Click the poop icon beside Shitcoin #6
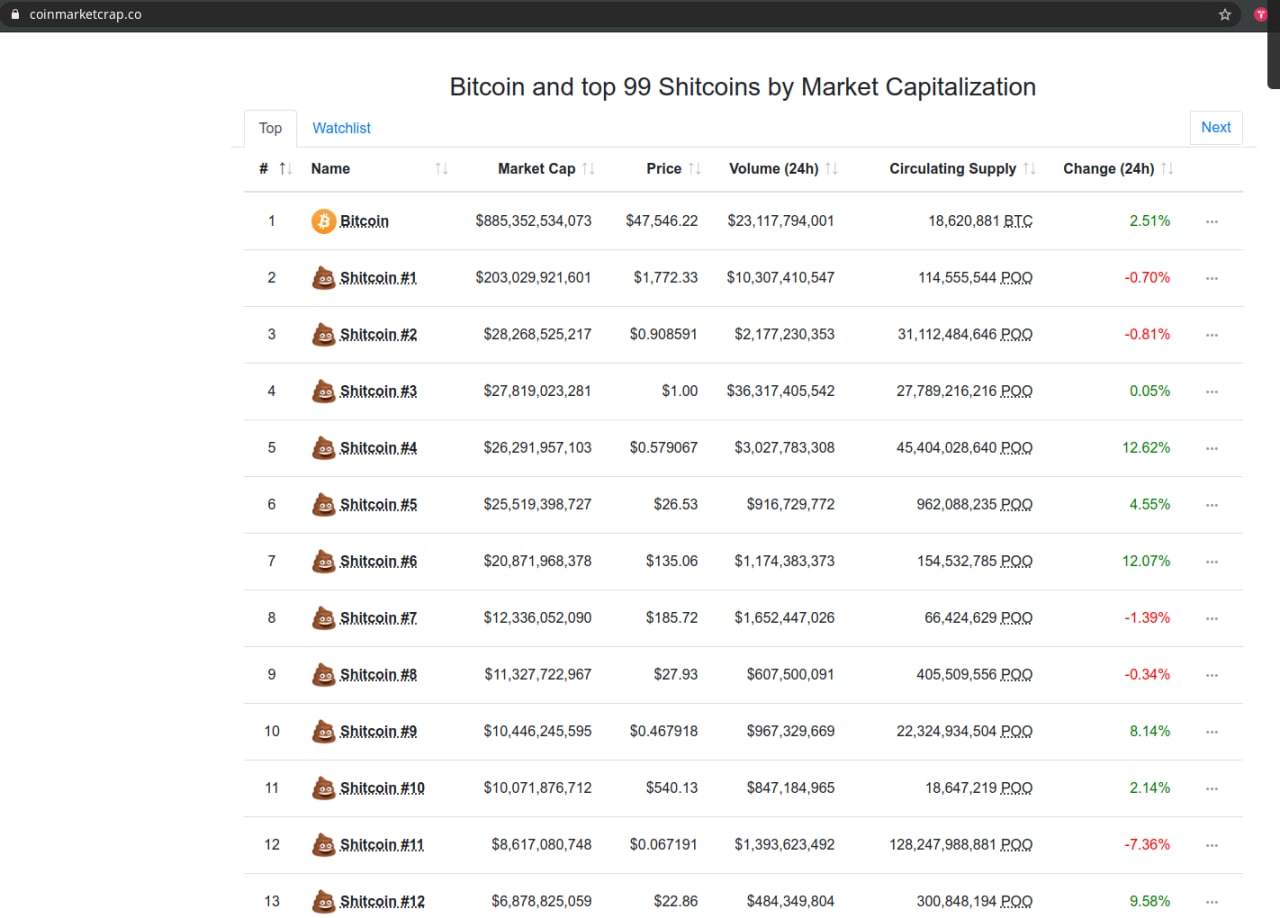This screenshot has height=918, width=1280. coord(323,561)
